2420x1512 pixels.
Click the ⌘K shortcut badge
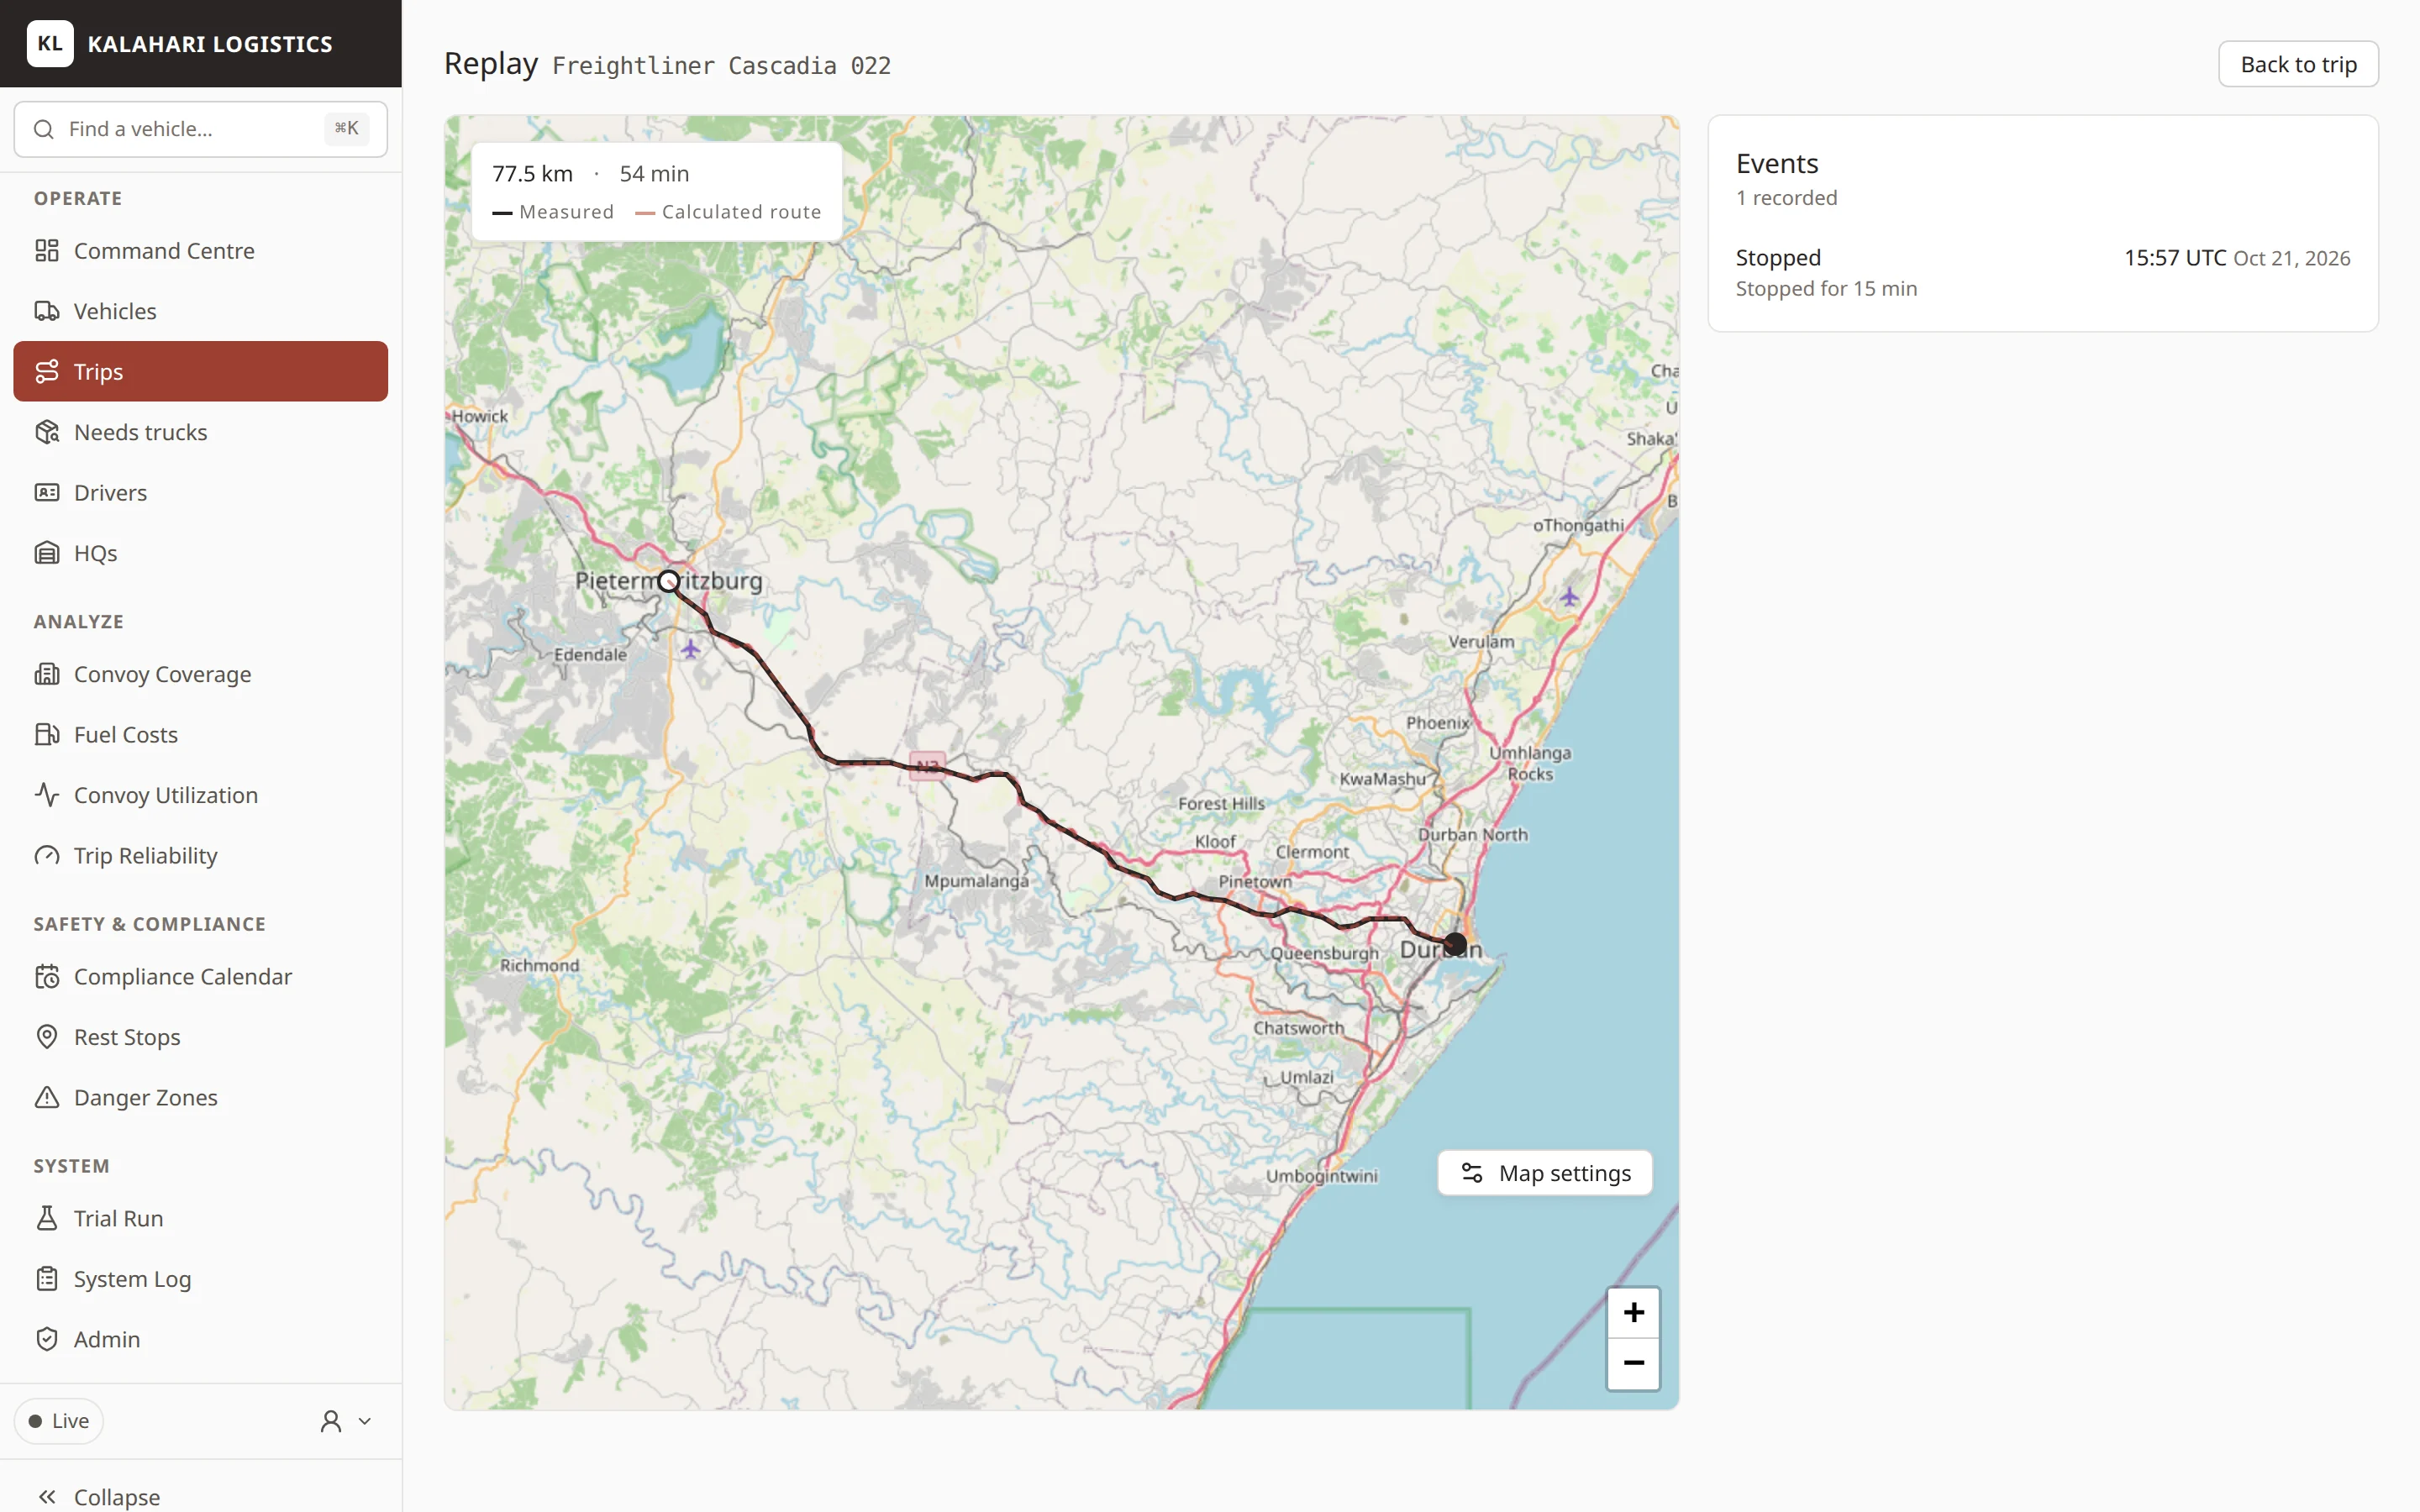pyautogui.click(x=346, y=128)
